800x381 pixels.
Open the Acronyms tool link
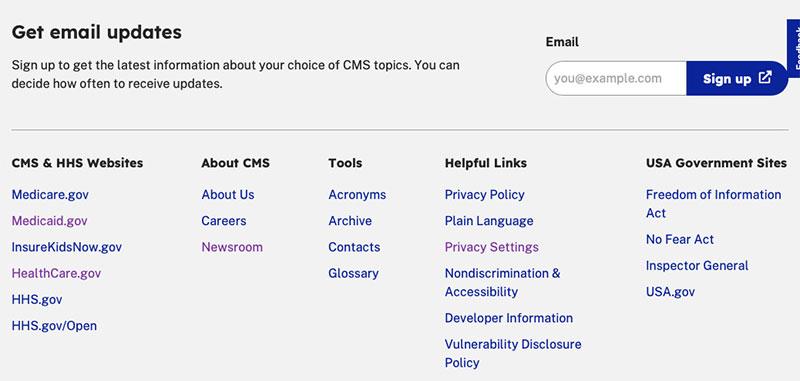[x=357, y=195]
